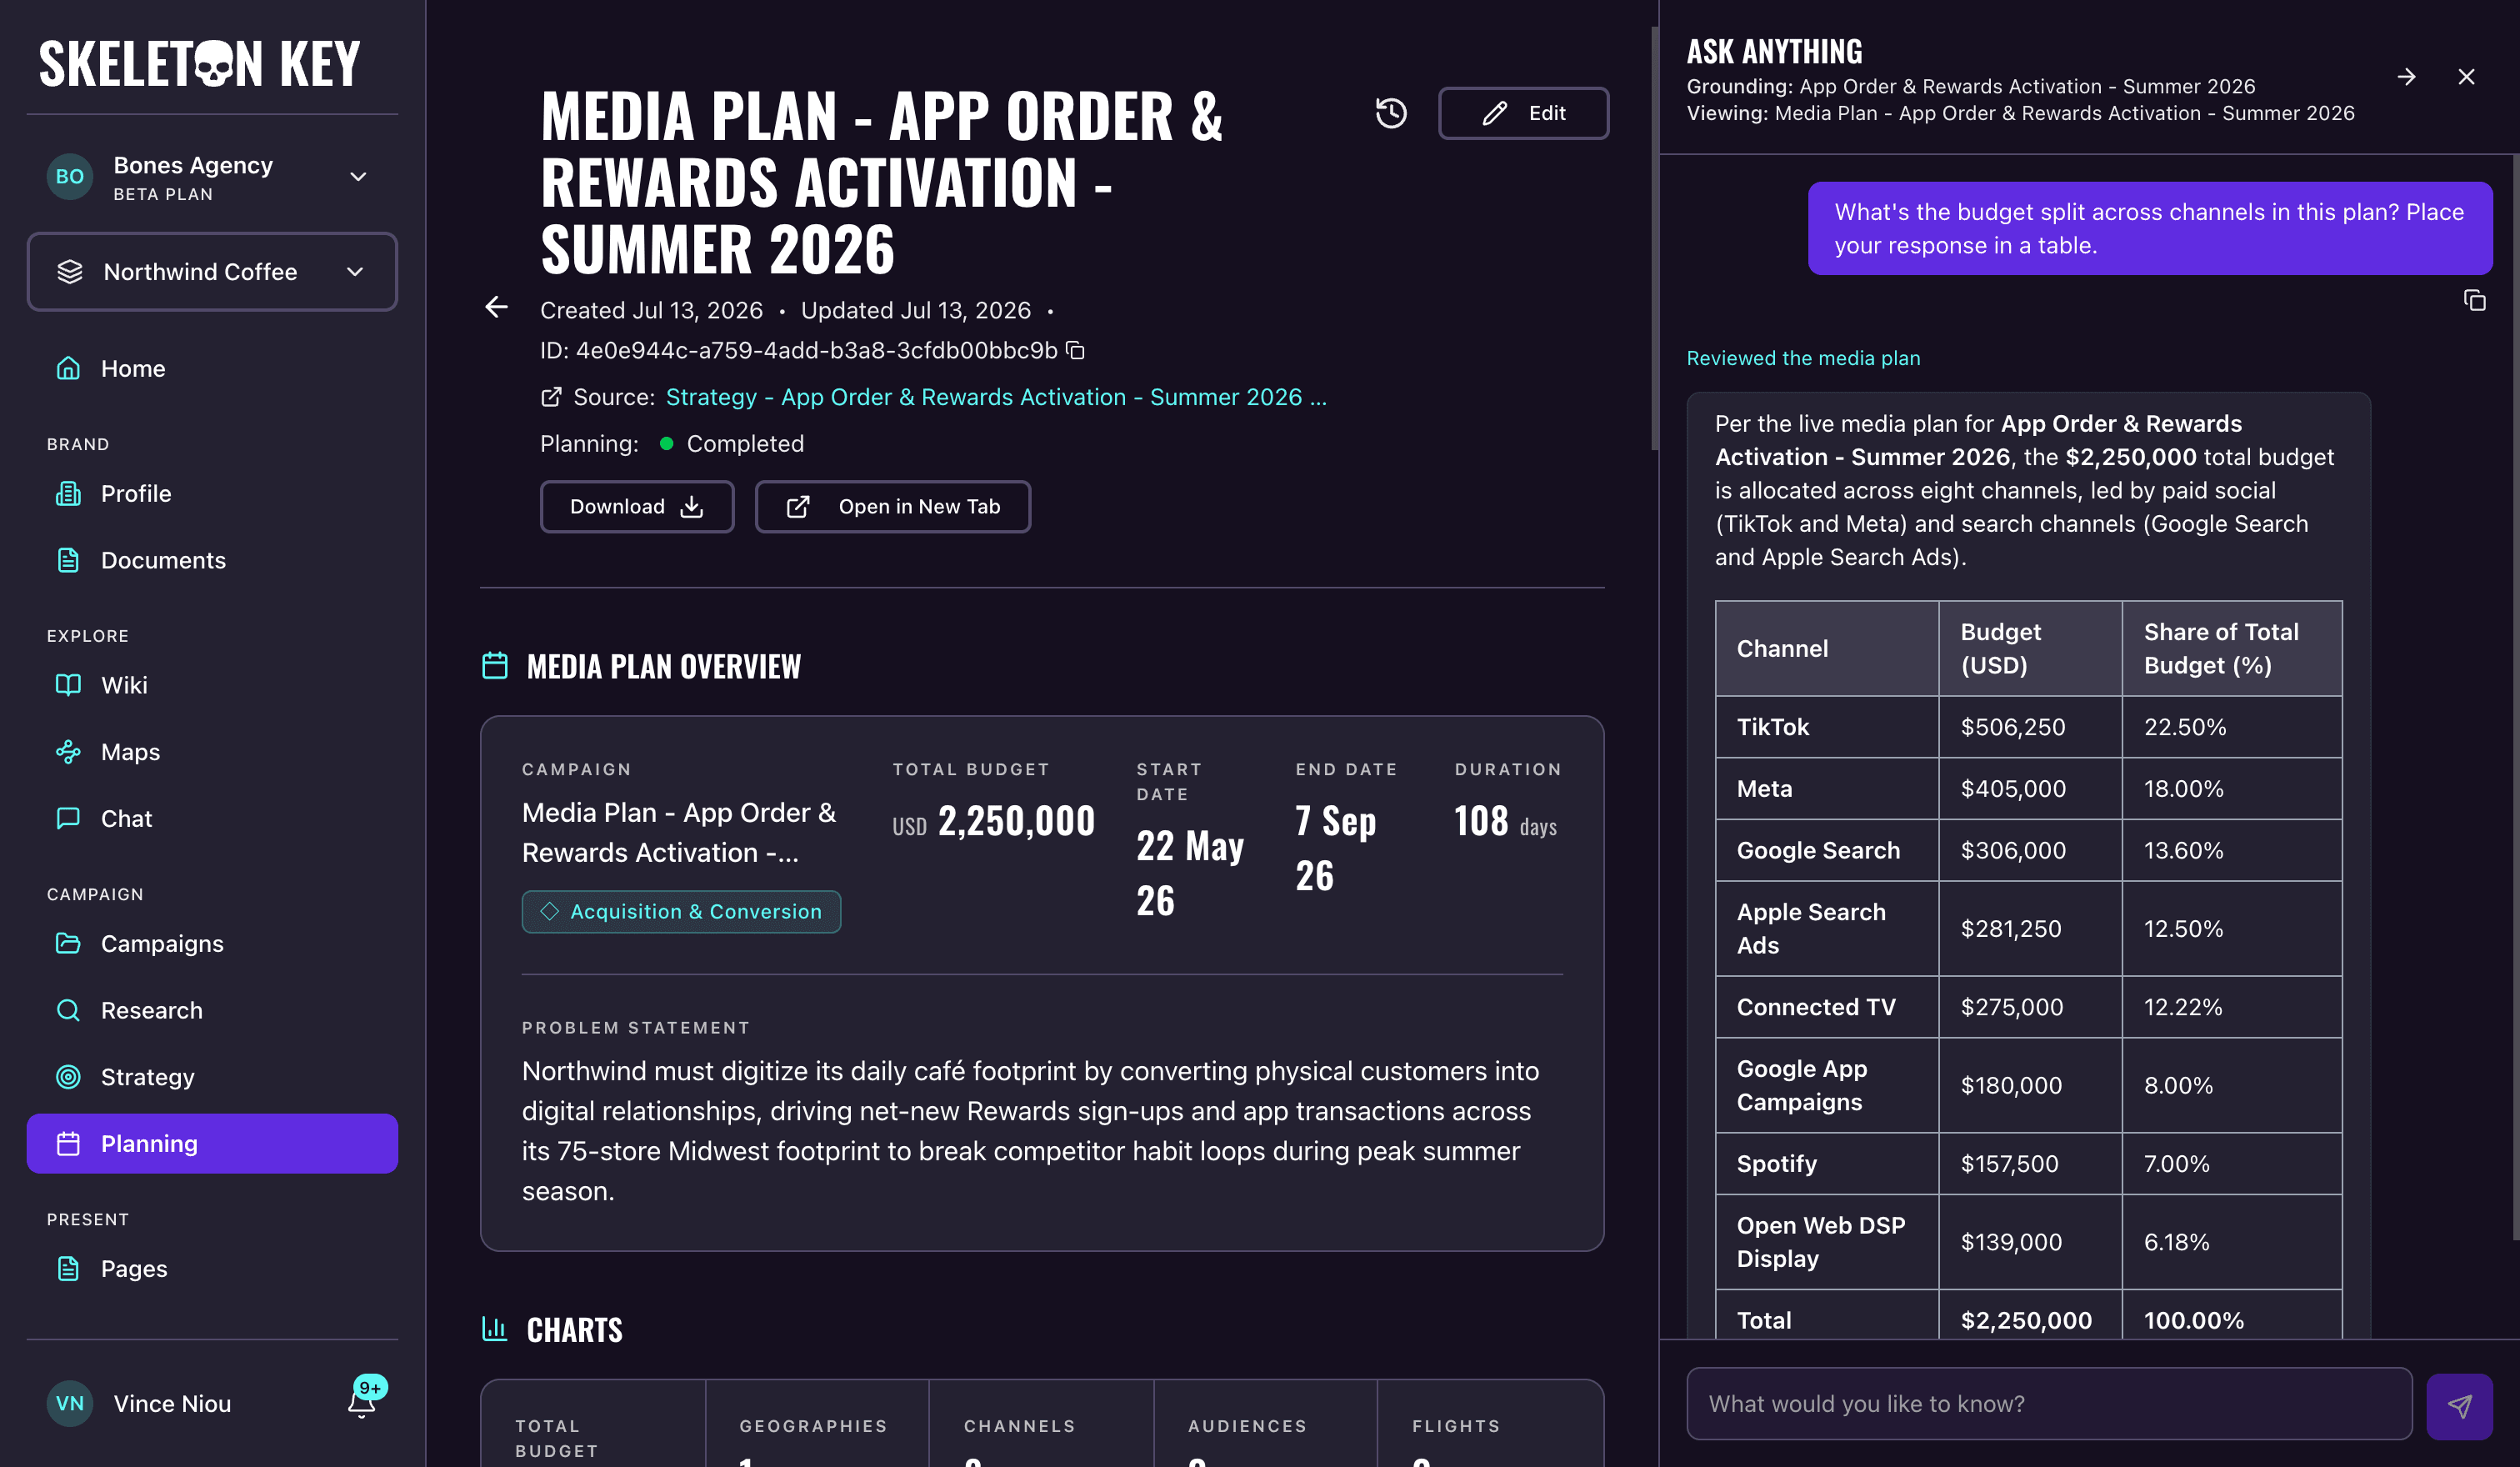Viewport: 2520px width, 1467px height.
Task: Click the Spotify budget $157,500 cell
Action: click(2030, 1164)
